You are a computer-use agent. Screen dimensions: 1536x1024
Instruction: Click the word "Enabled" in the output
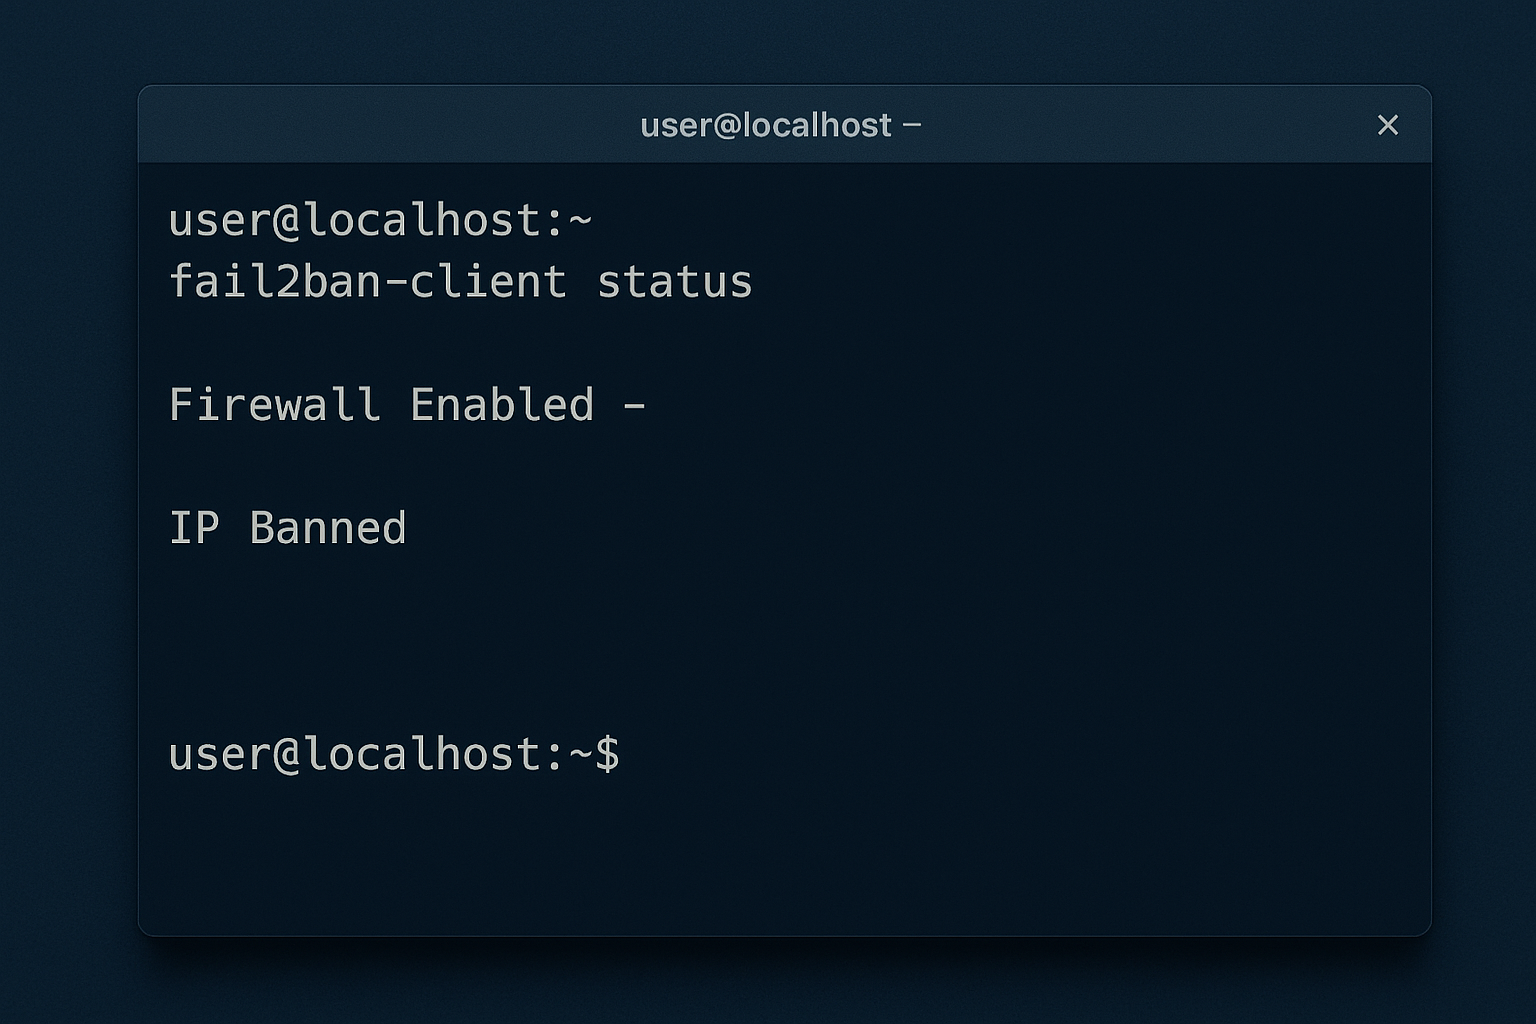pos(502,405)
